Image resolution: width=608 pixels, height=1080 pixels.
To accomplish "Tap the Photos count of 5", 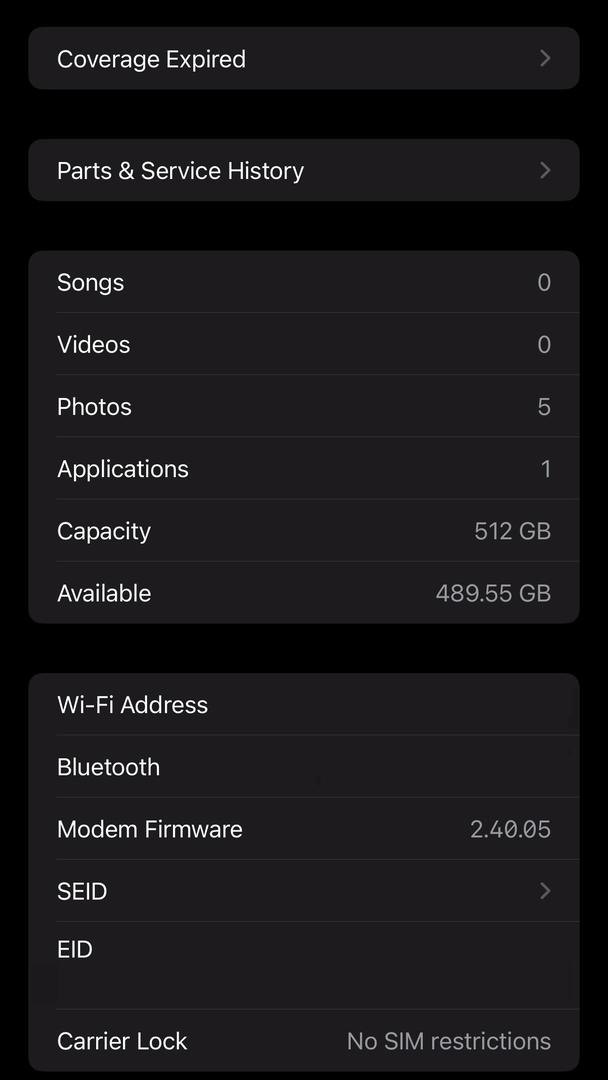I will tap(544, 407).
